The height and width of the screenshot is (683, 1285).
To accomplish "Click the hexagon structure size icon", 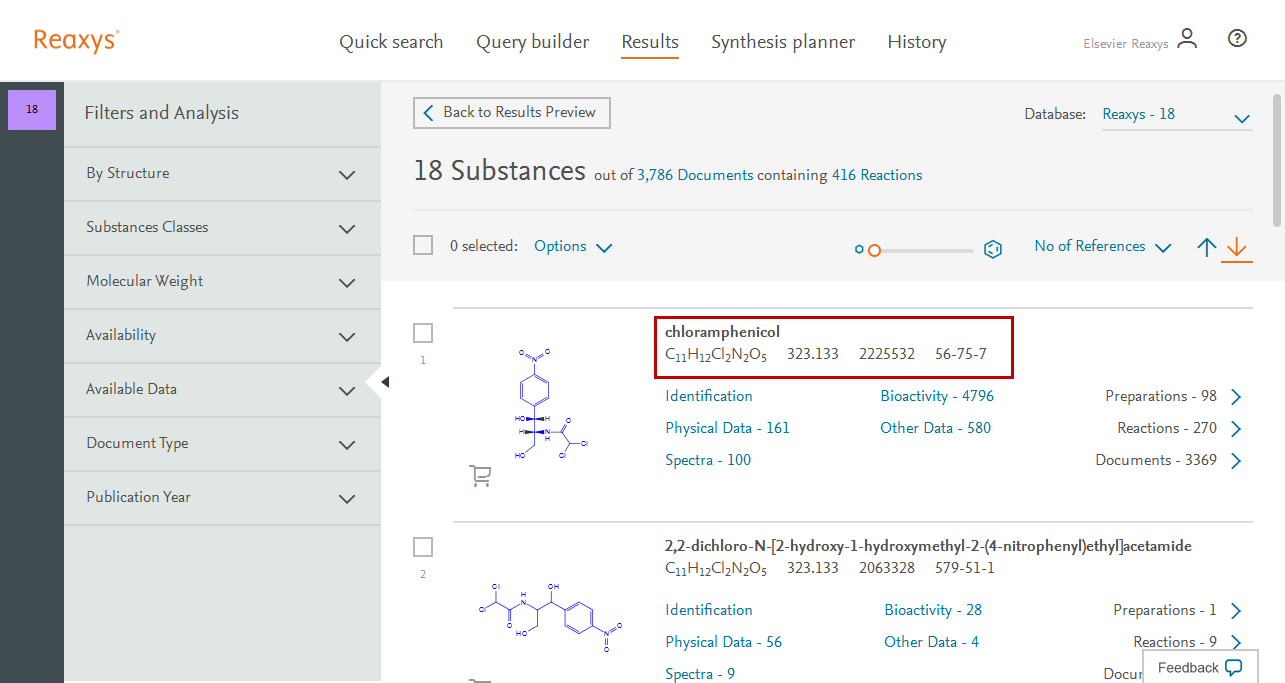I will point(993,249).
